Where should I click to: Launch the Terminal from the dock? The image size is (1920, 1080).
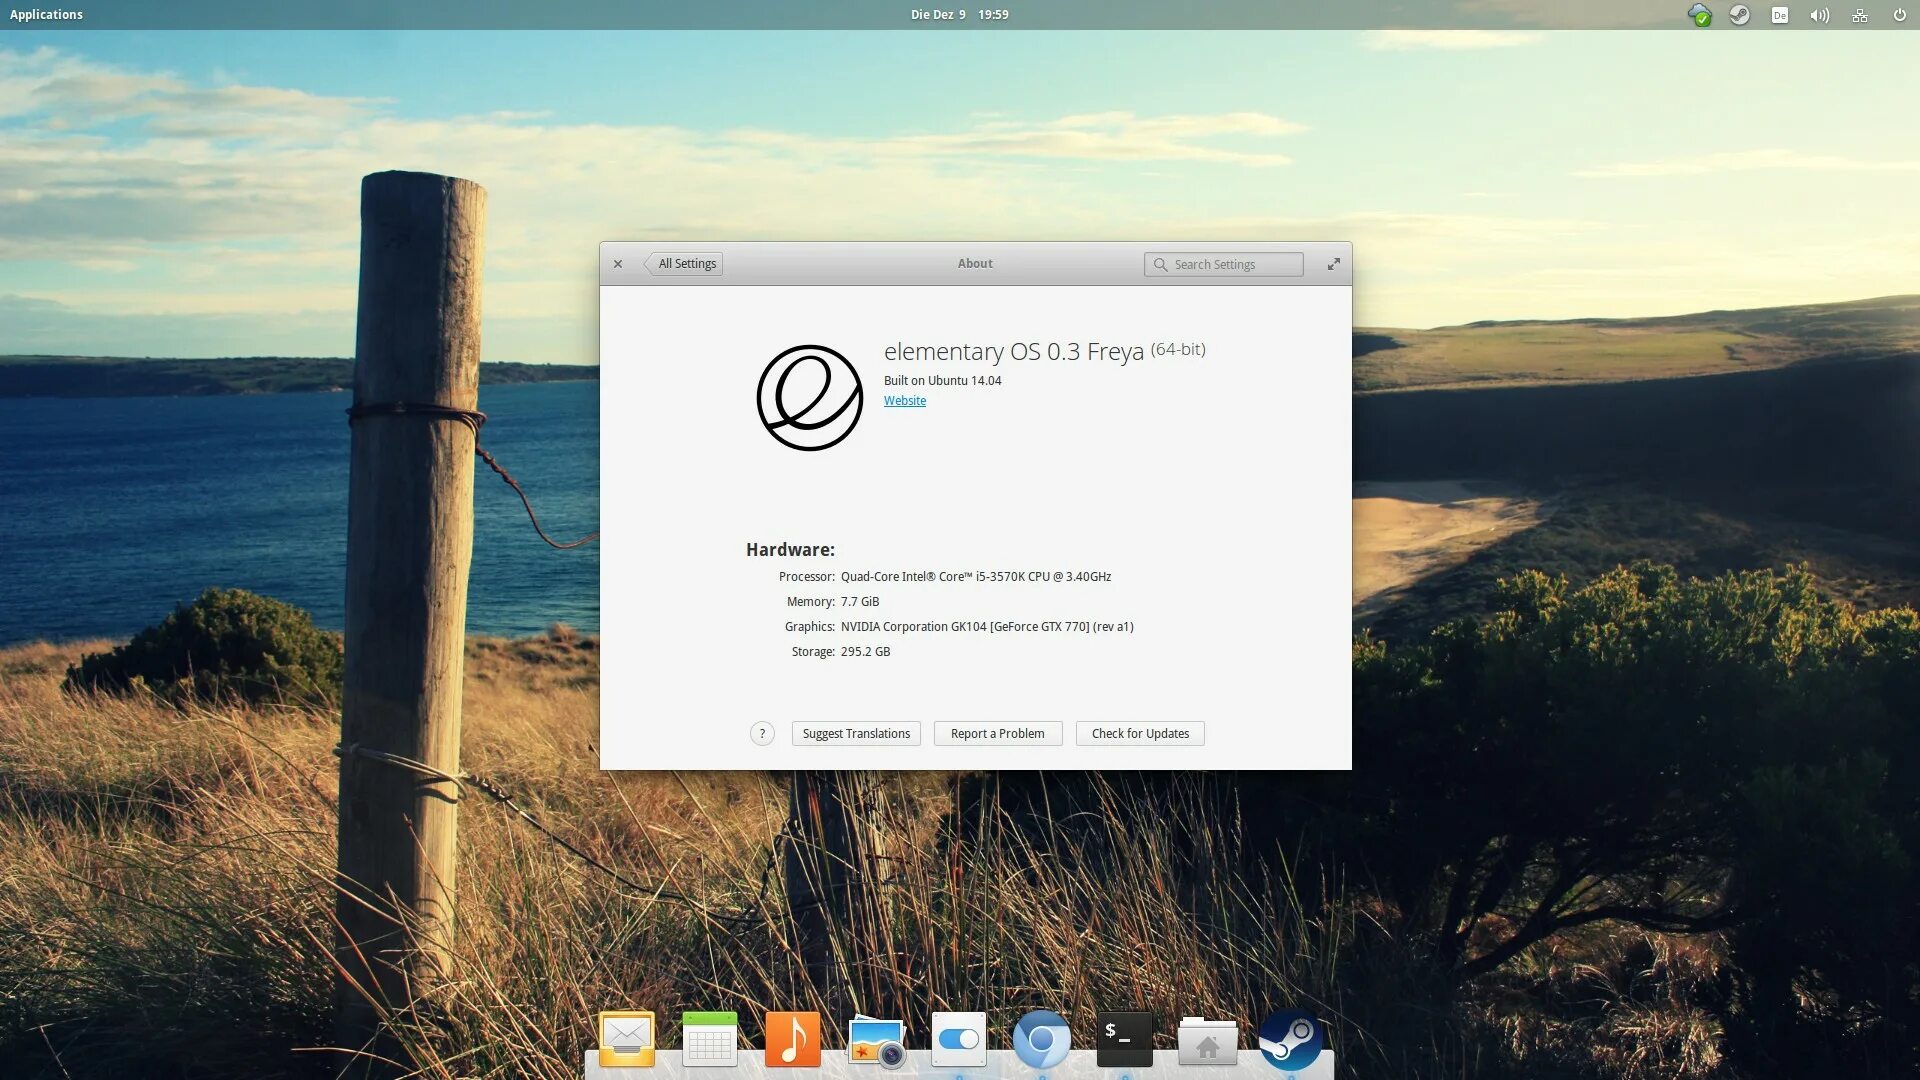tap(1124, 1040)
